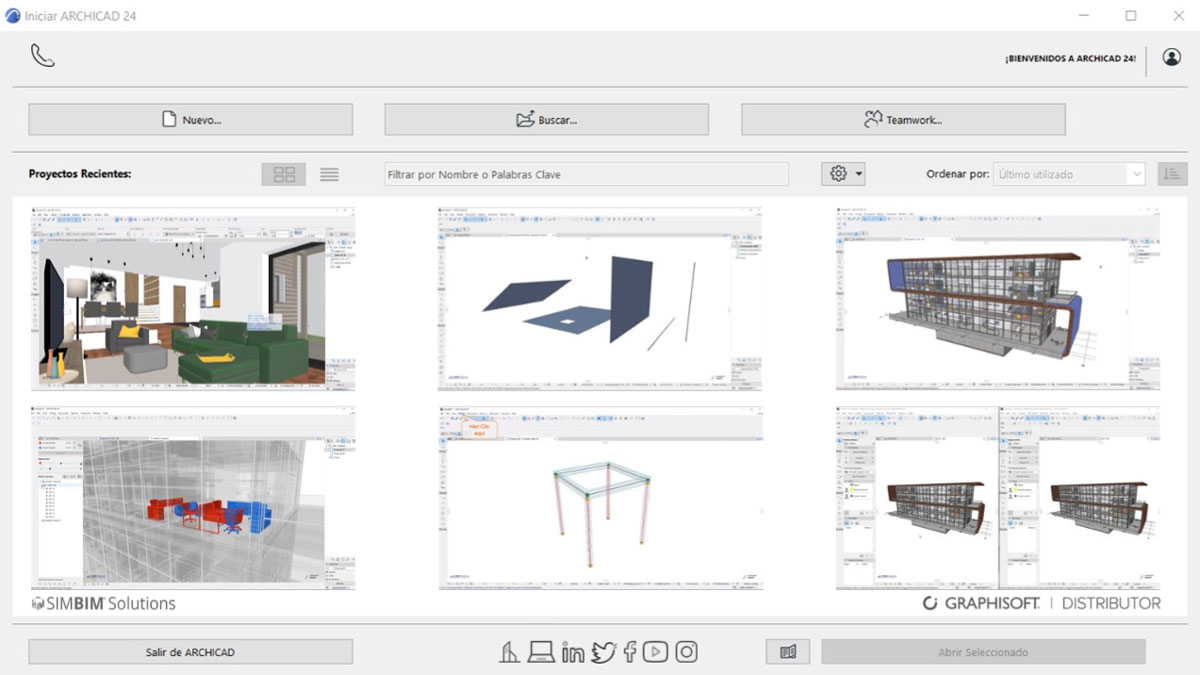Click the open-book icon button

tap(788, 652)
